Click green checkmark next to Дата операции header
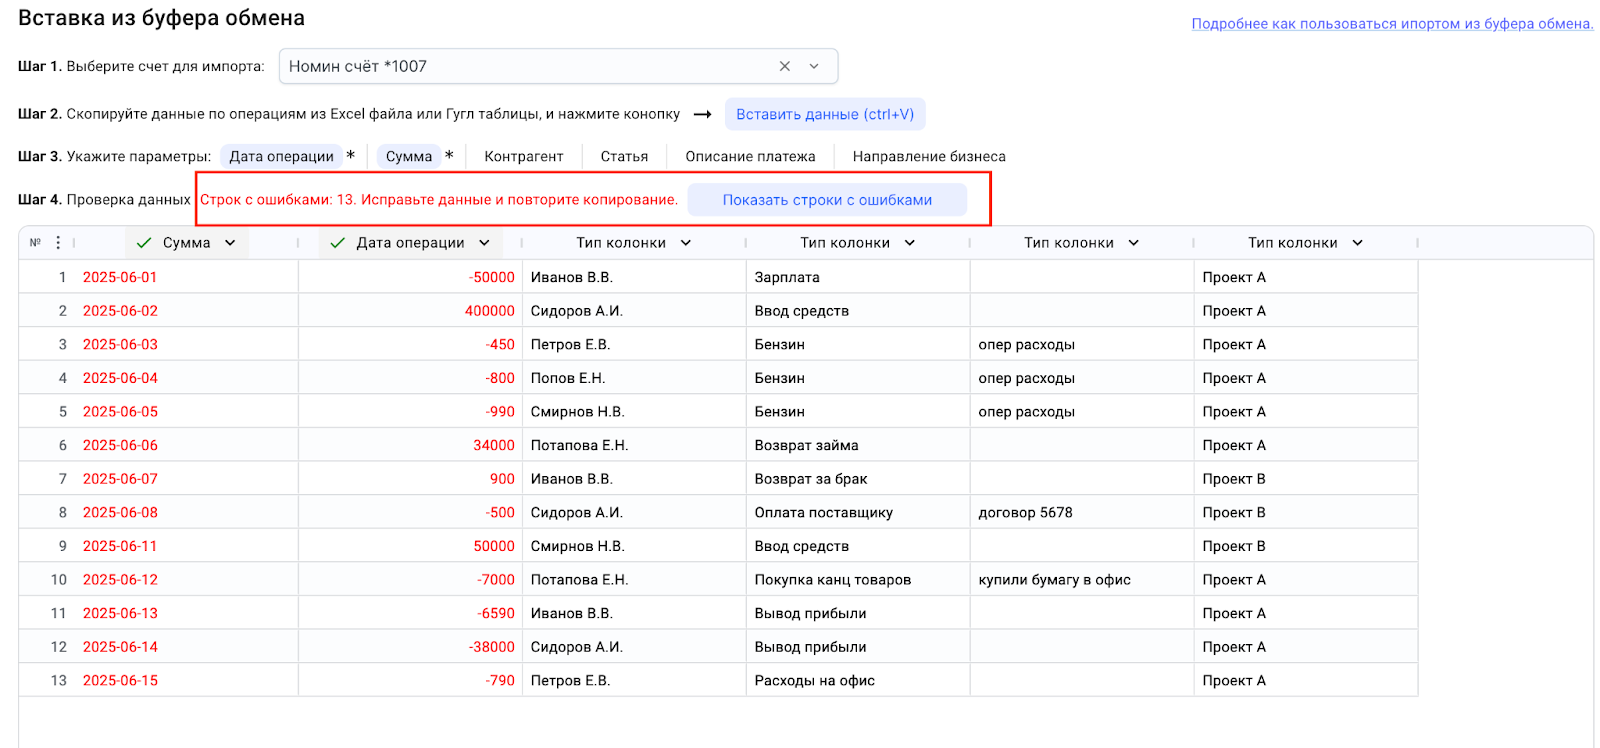Image resolution: width=1600 pixels, height=748 pixels. tap(338, 243)
